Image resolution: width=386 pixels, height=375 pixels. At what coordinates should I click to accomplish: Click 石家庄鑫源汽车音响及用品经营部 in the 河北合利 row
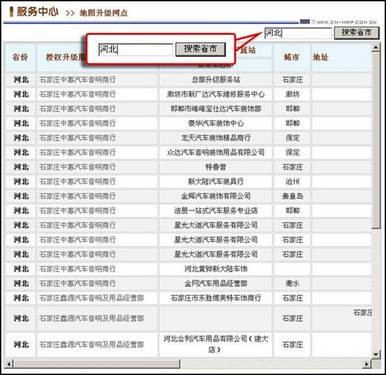point(92,344)
